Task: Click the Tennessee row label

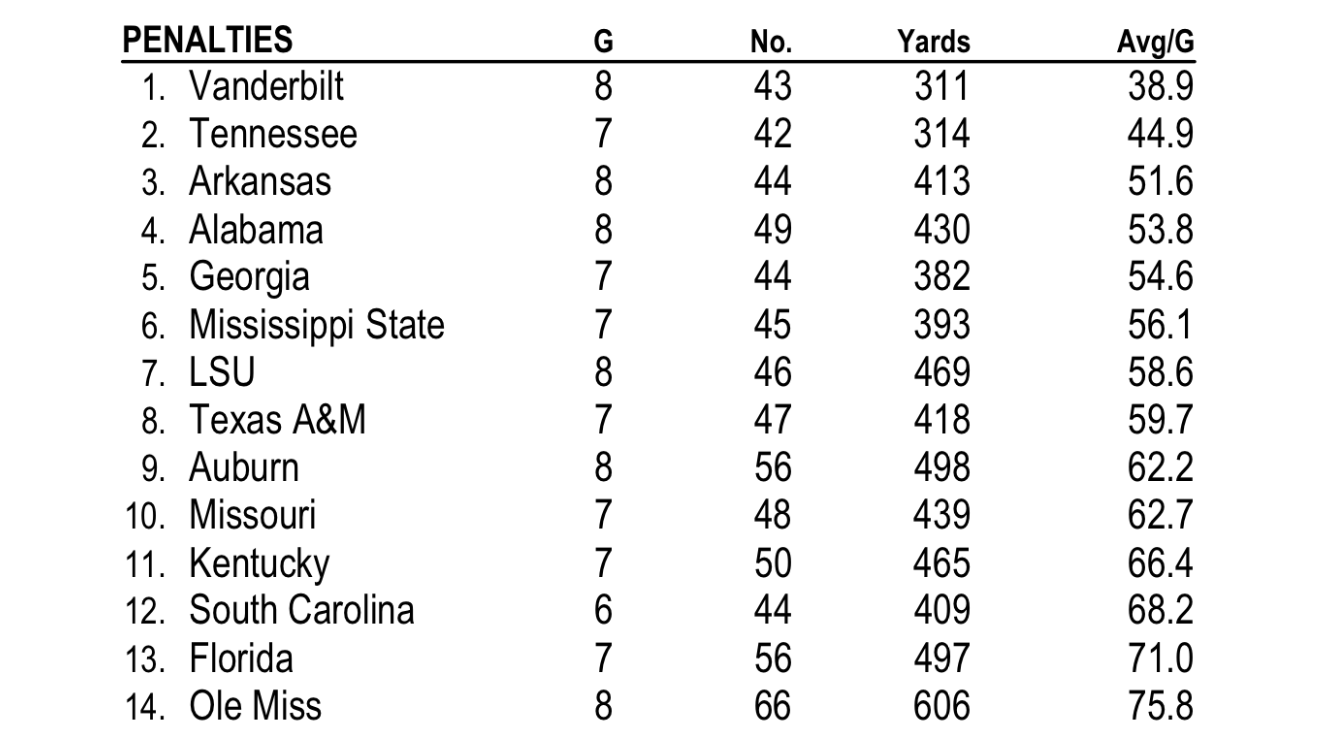Action: coord(273,135)
